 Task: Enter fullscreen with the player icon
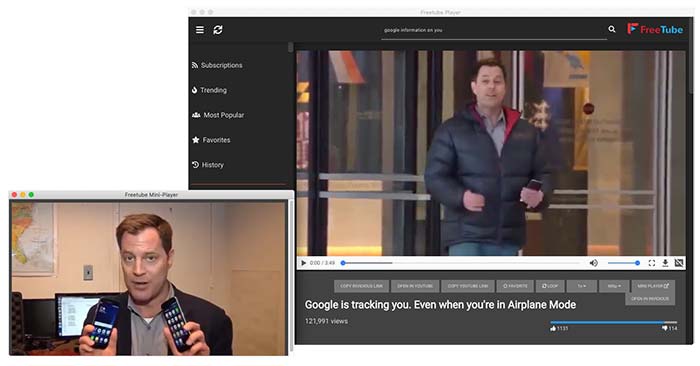[x=652, y=263]
